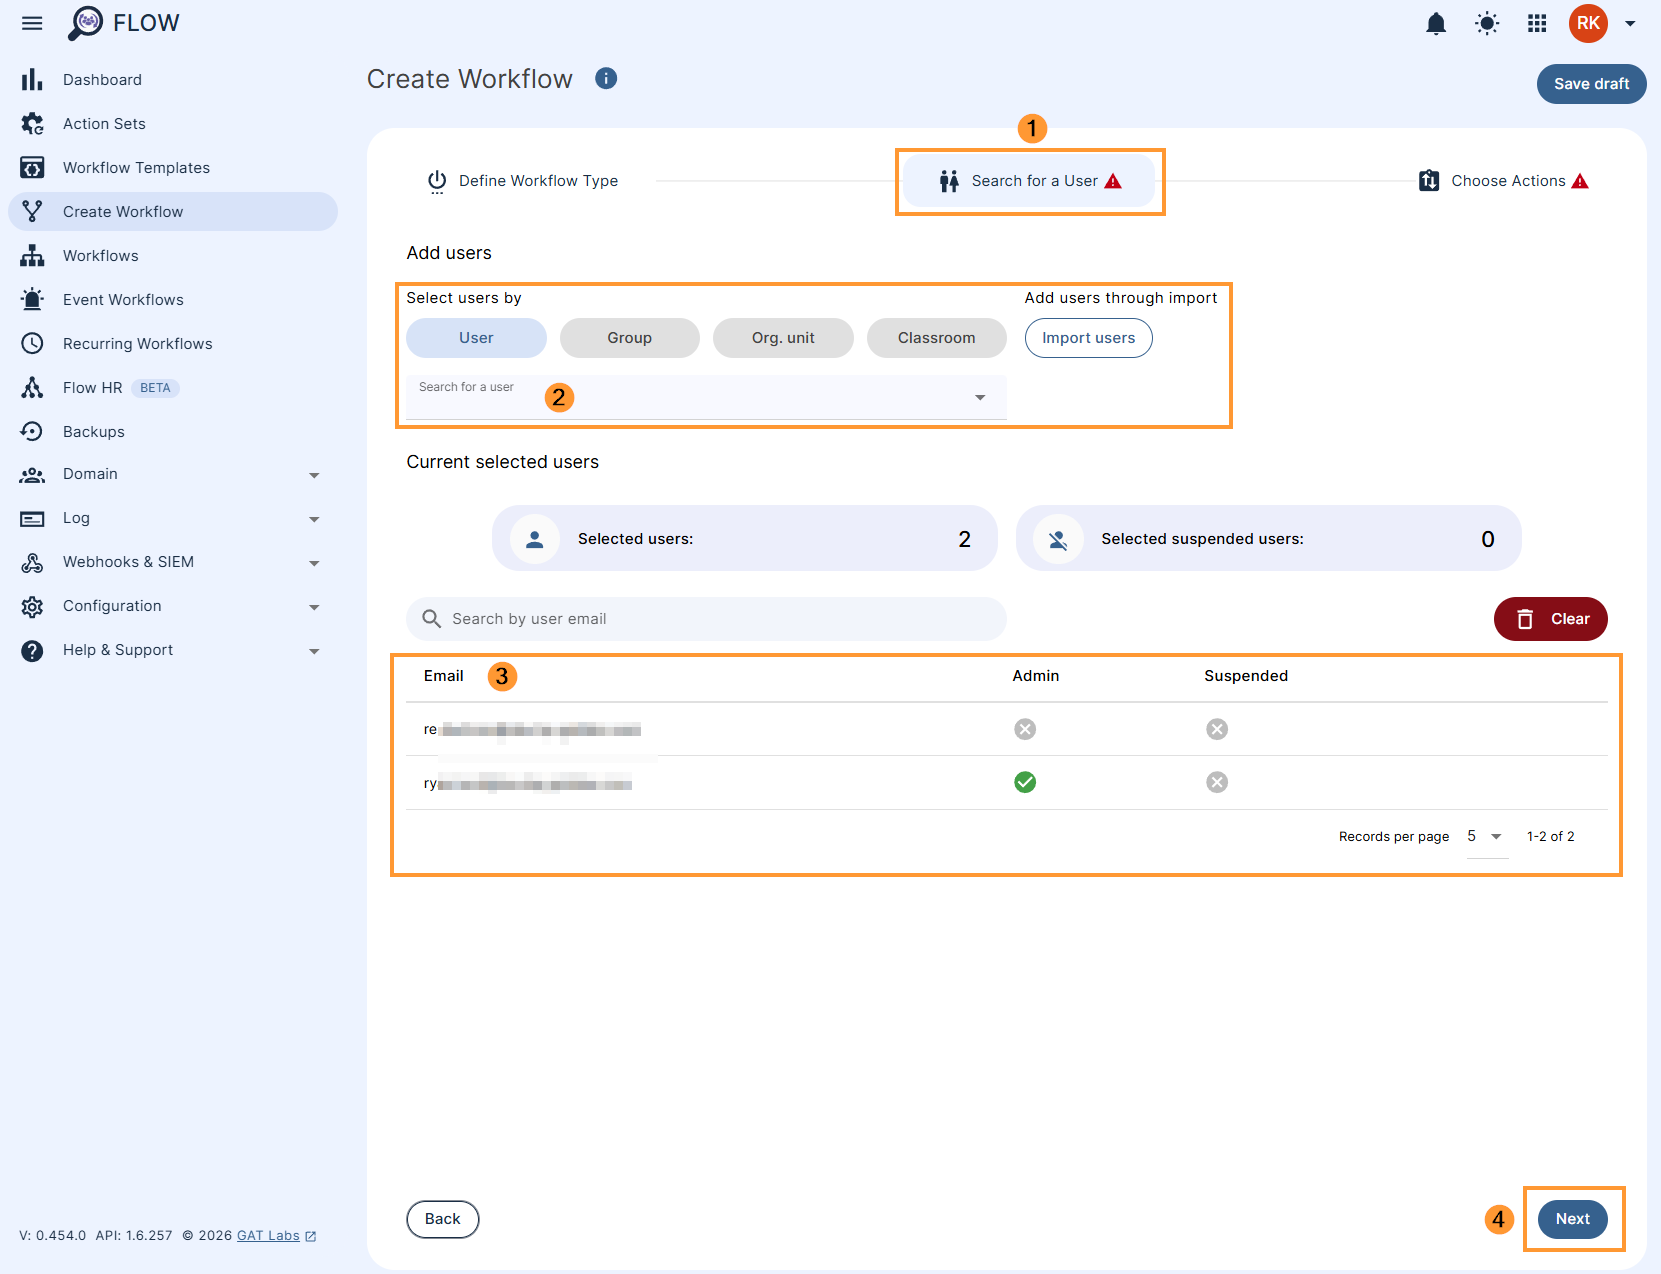
Task: Clear all selected users
Action: coord(1550,619)
